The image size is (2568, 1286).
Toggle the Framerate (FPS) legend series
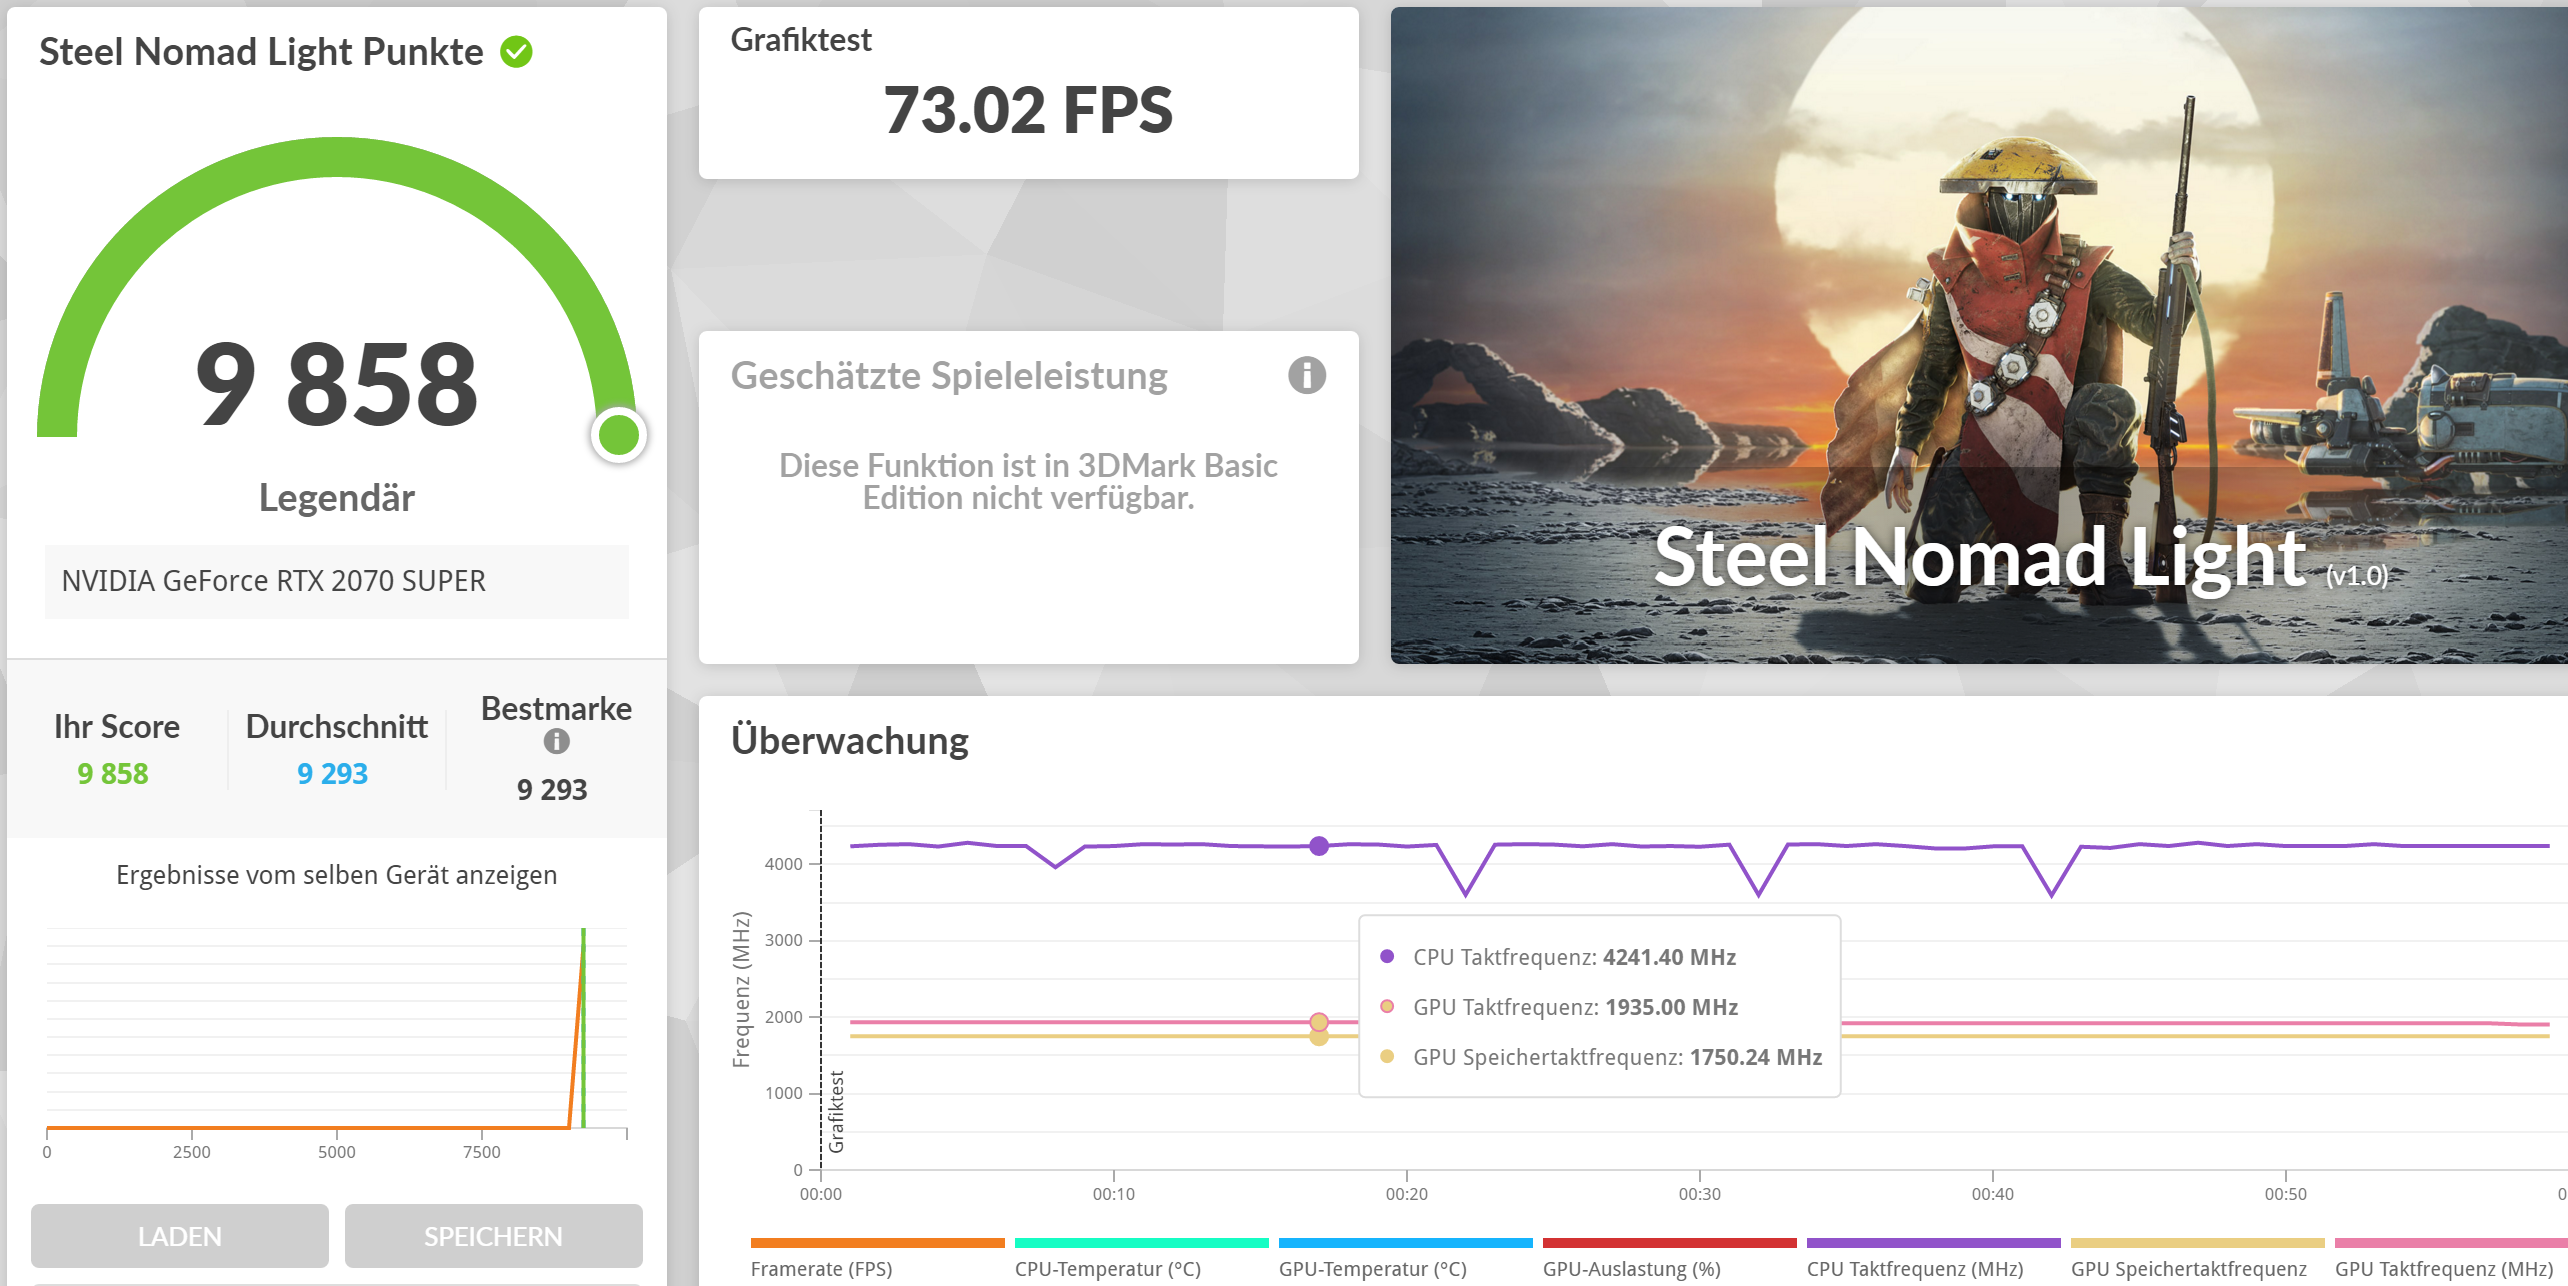click(821, 1268)
